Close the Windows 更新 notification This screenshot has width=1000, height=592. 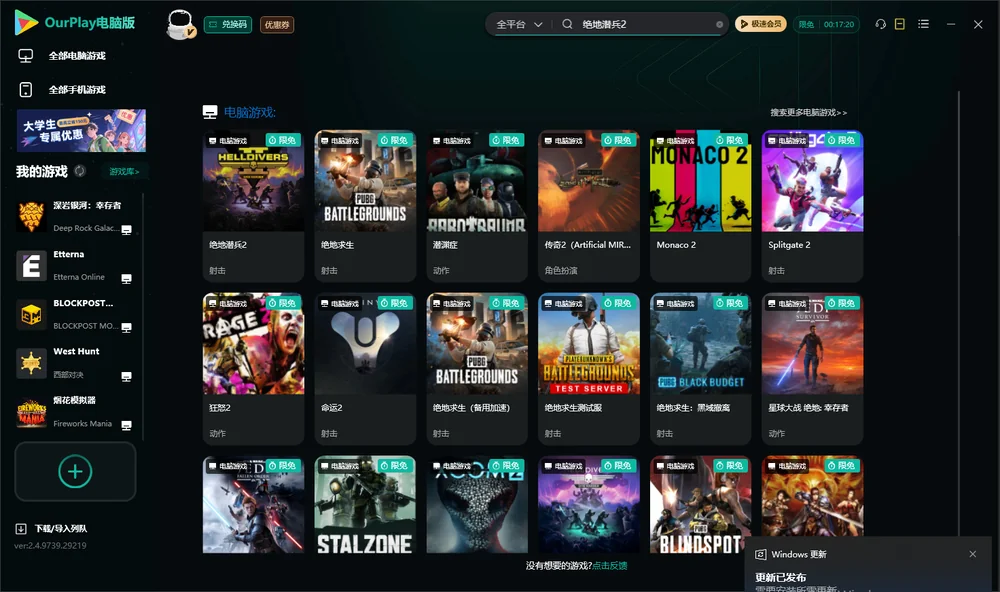tap(973, 554)
